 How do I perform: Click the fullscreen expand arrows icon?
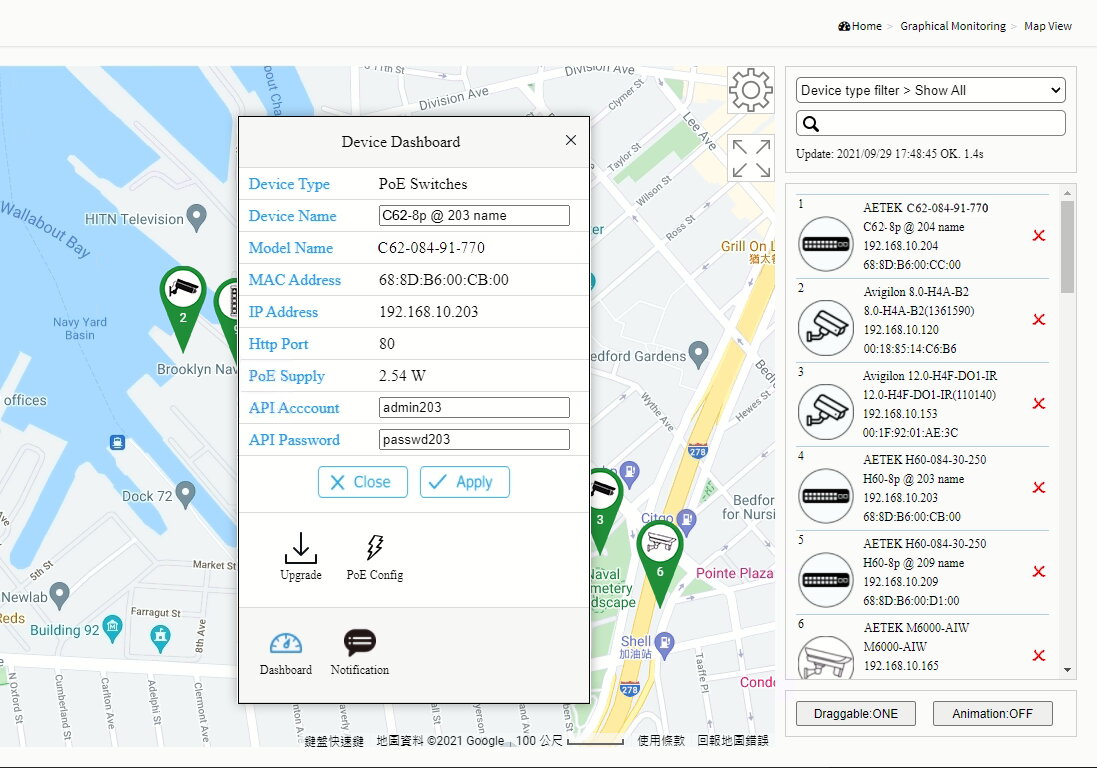coord(751,158)
